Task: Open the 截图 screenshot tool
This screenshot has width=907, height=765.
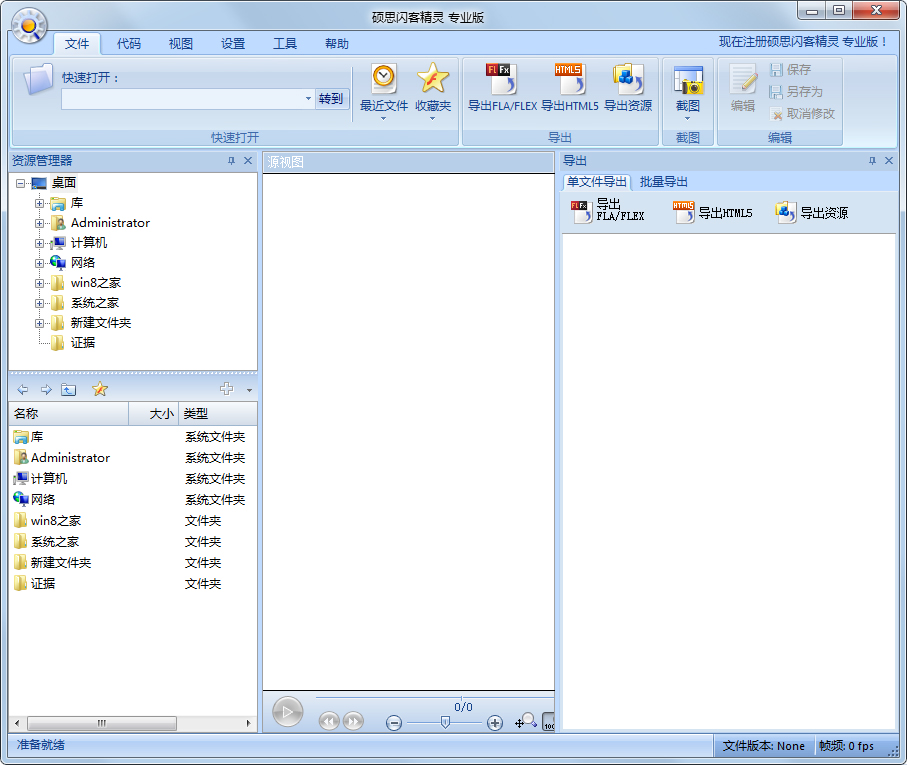Action: click(x=688, y=81)
